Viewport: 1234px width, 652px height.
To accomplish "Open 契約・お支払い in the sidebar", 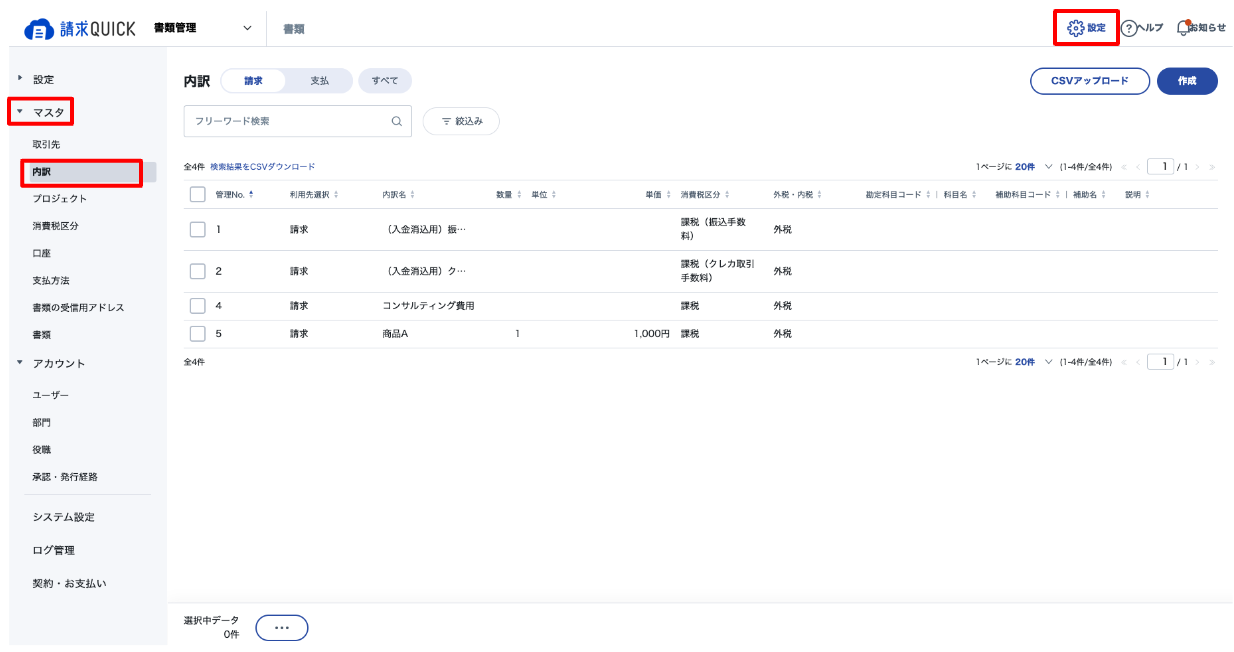I will (x=69, y=583).
